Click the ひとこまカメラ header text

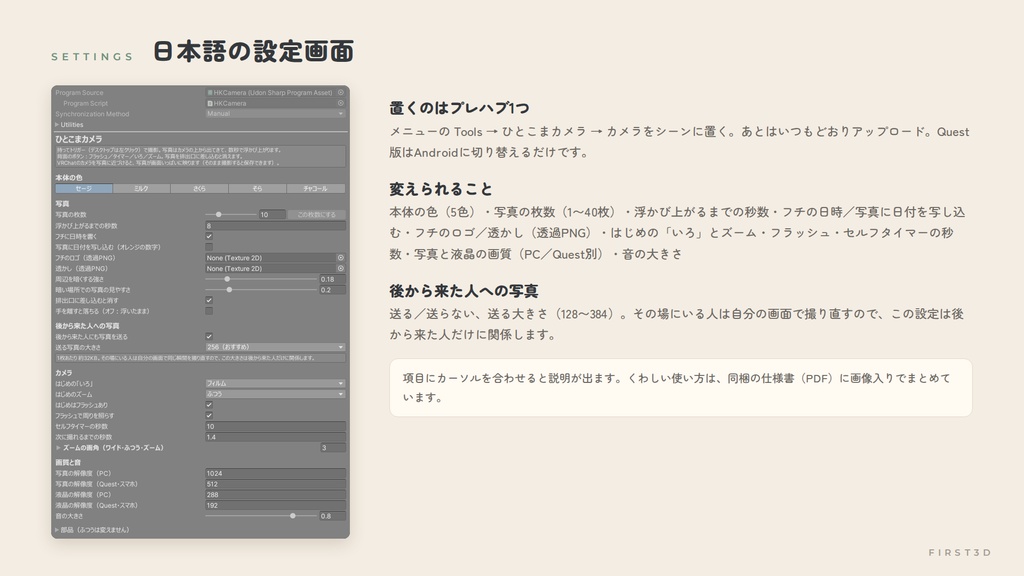78,139
